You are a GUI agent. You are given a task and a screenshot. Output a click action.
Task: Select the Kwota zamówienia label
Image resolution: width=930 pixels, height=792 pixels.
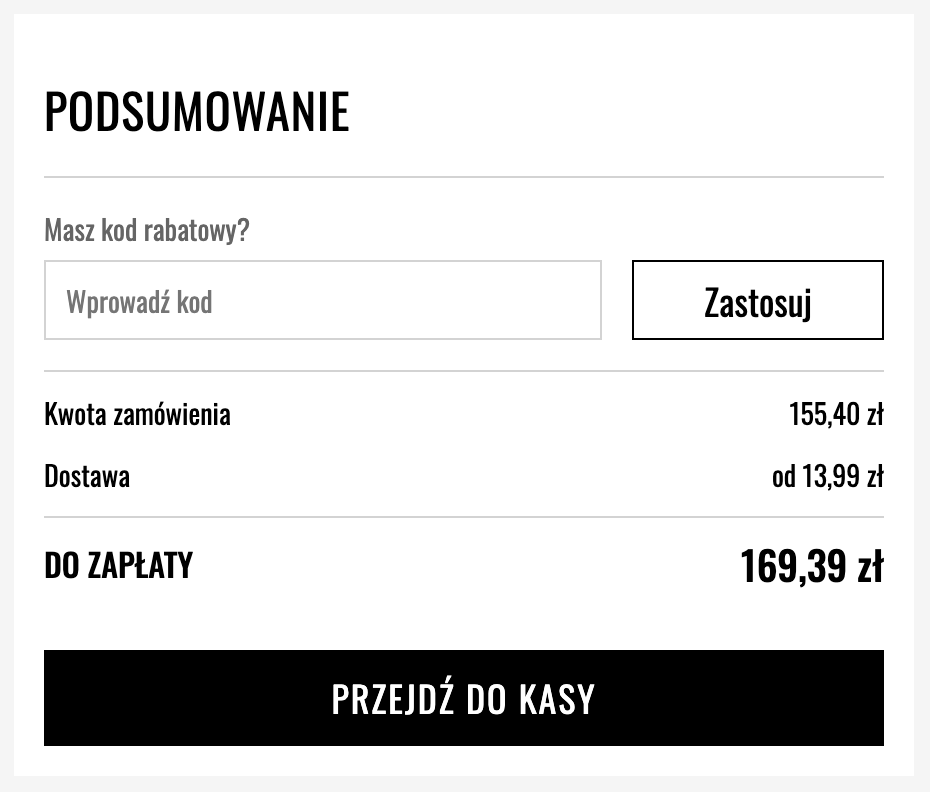[137, 414]
